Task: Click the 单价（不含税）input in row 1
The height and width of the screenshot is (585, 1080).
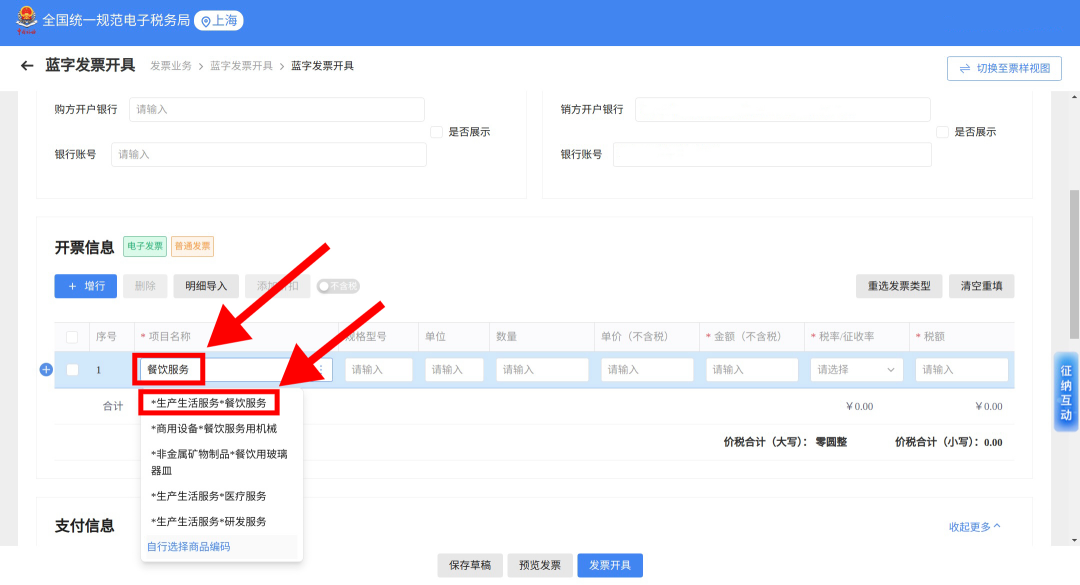Action: 647,369
